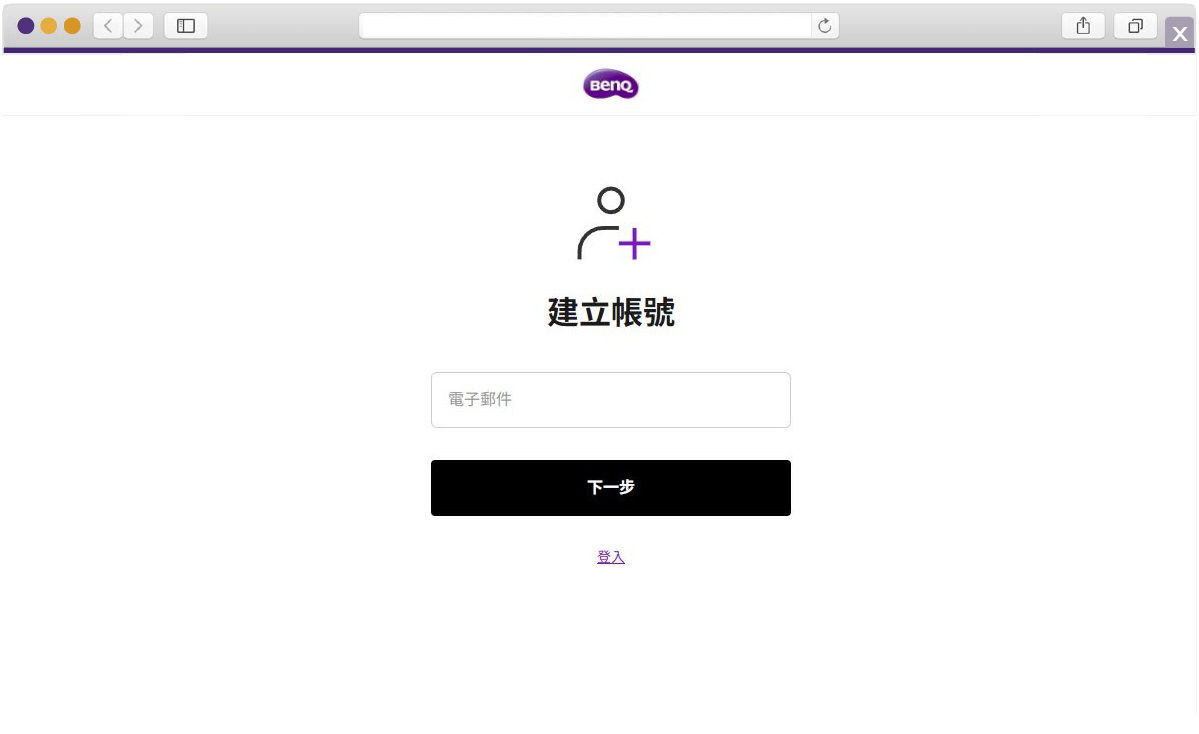Viewport: 1199px width, 734px height.
Task: Go back using the left arrow button
Action: [108, 26]
